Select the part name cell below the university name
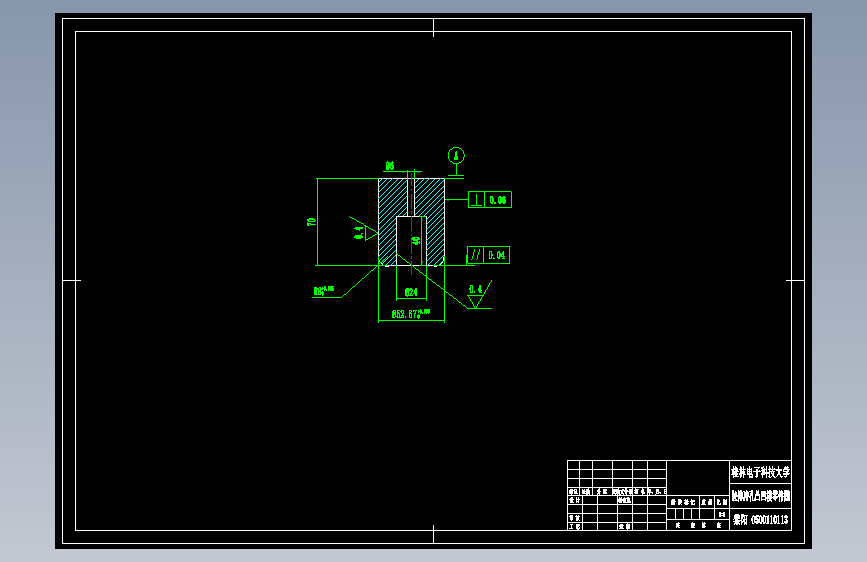 pyautogui.click(x=760, y=496)
